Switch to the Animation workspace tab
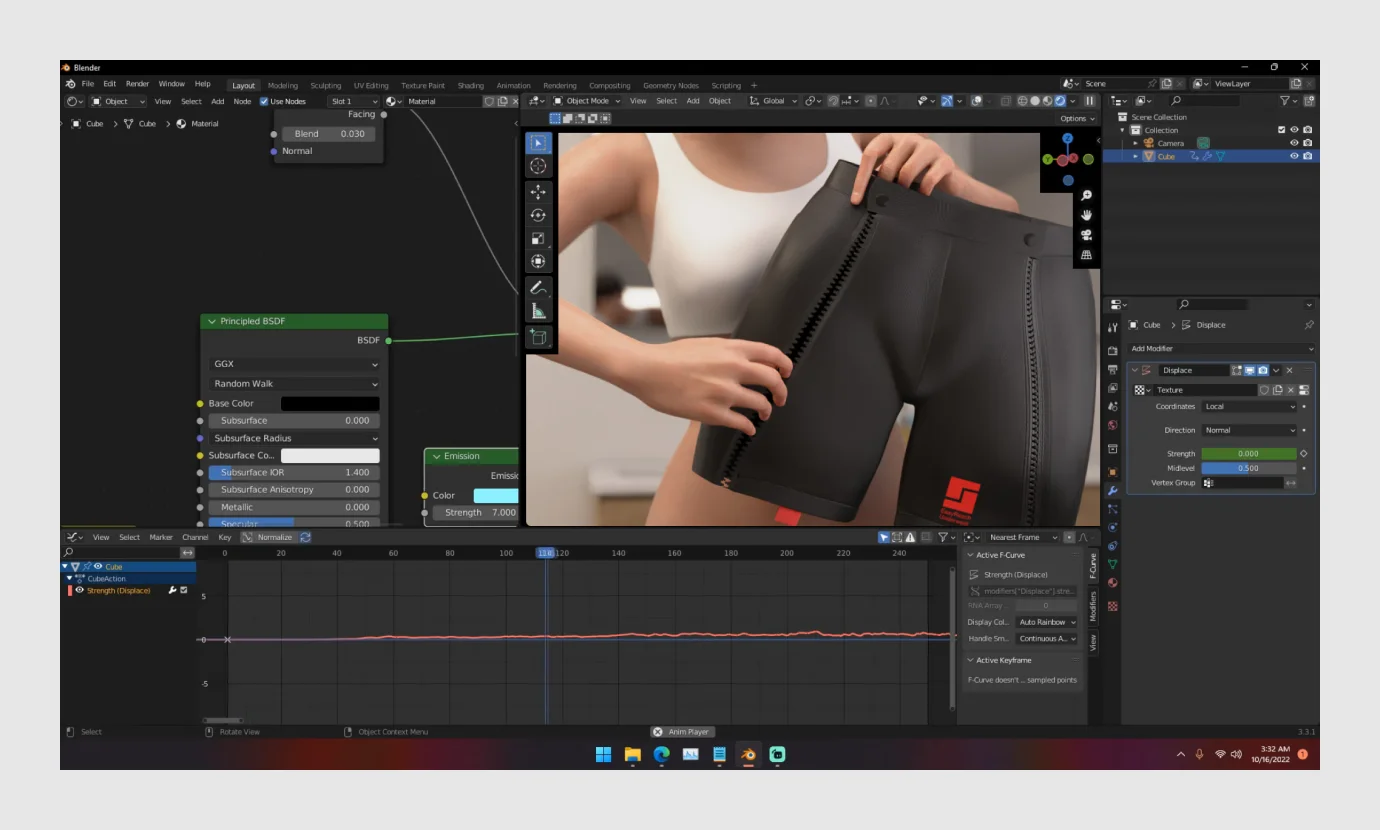 514,86
